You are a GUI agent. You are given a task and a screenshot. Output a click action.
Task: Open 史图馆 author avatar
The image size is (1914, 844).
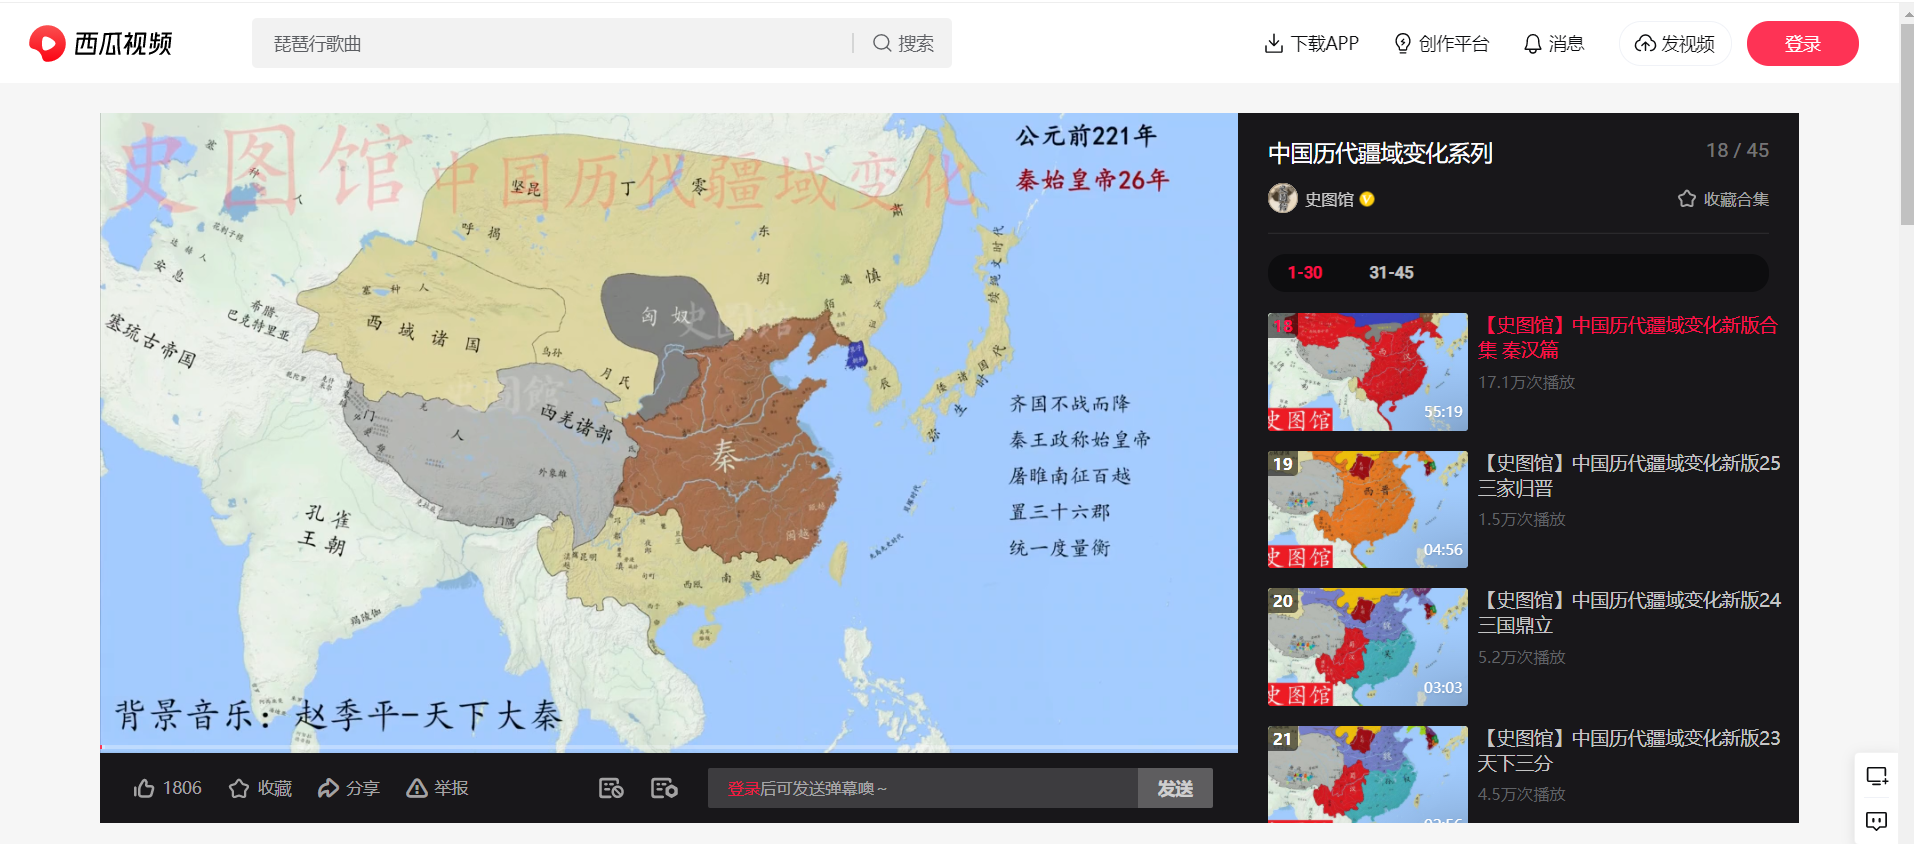point(1282,198)
